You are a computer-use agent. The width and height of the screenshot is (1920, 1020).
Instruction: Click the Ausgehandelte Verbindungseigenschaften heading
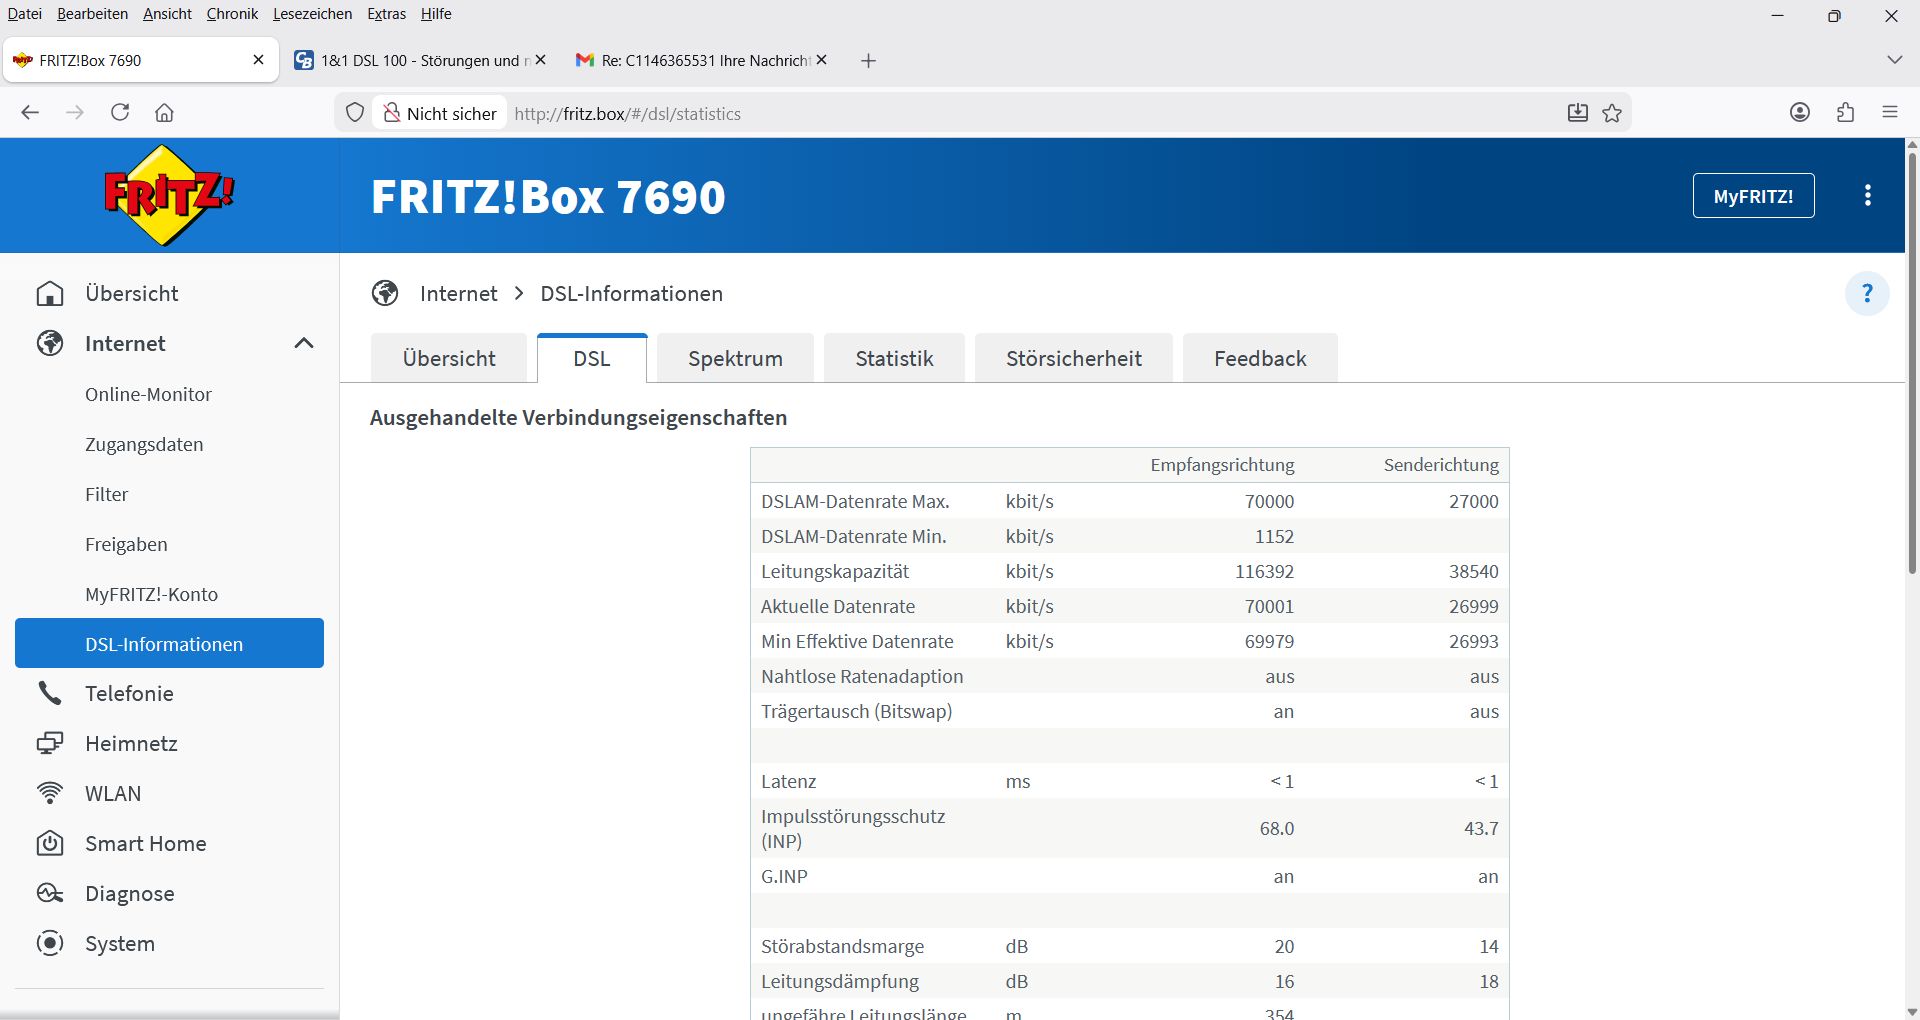coord(578,418)
